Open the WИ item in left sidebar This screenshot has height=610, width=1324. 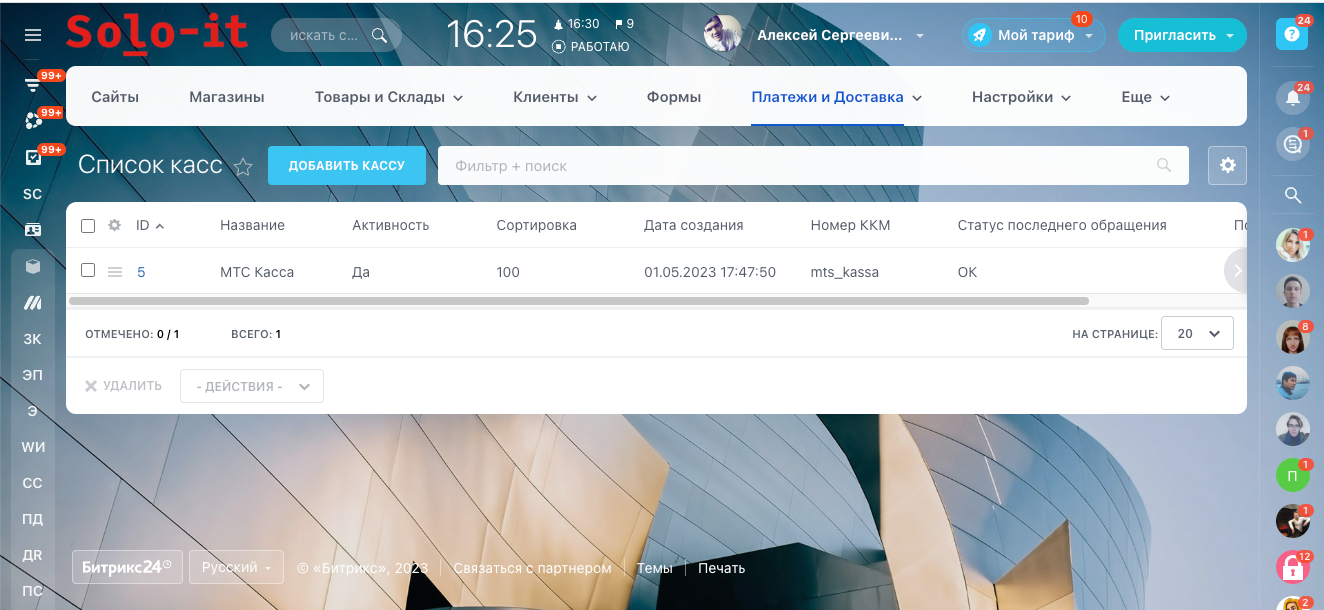[x=33, y=447]
